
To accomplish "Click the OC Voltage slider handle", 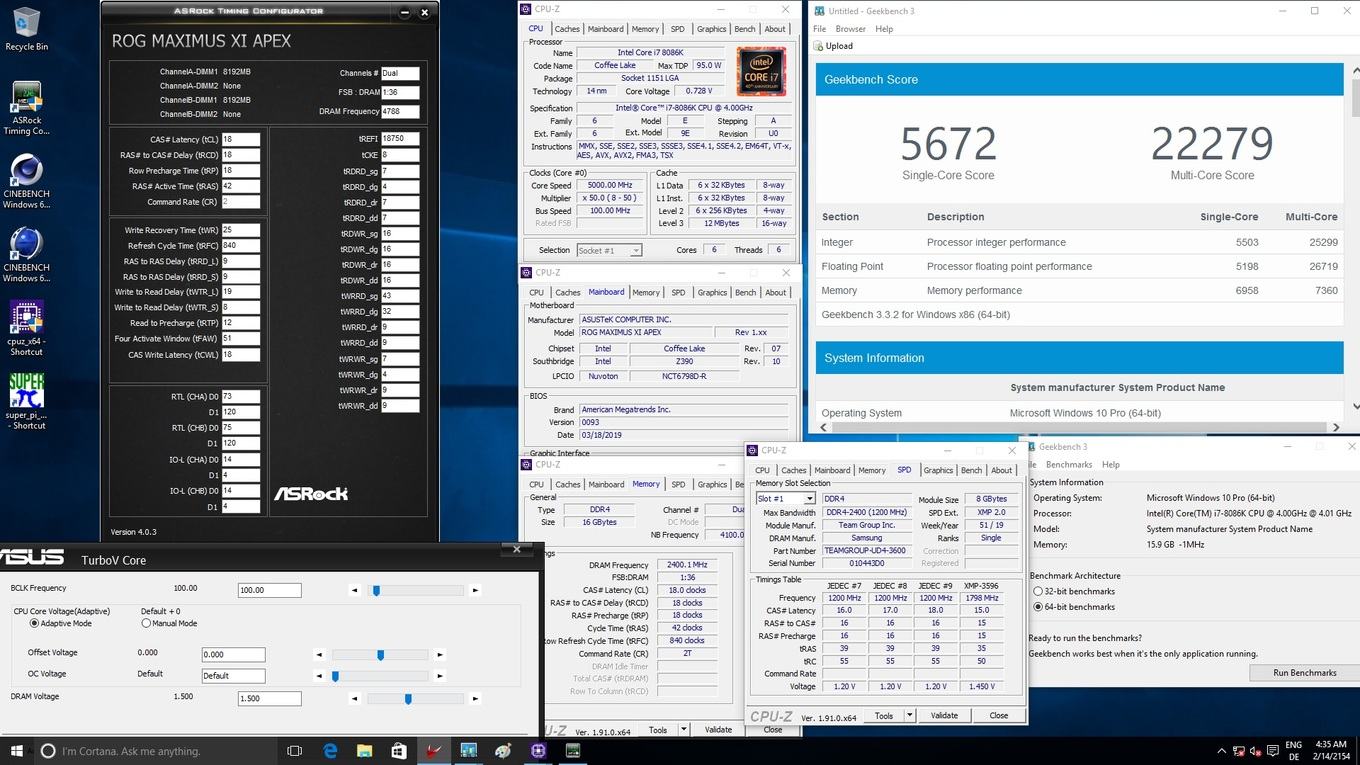I will 335,676.
